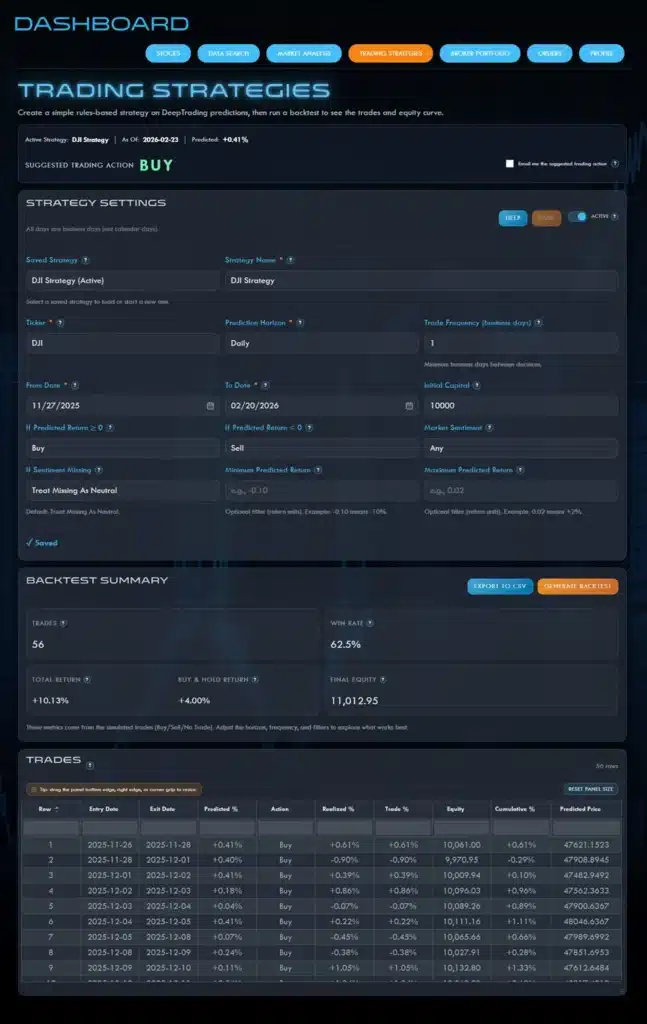Open Treat Missing As Neutral dropdown
This screenshot has height=1024, width=647.
[121, 490]
